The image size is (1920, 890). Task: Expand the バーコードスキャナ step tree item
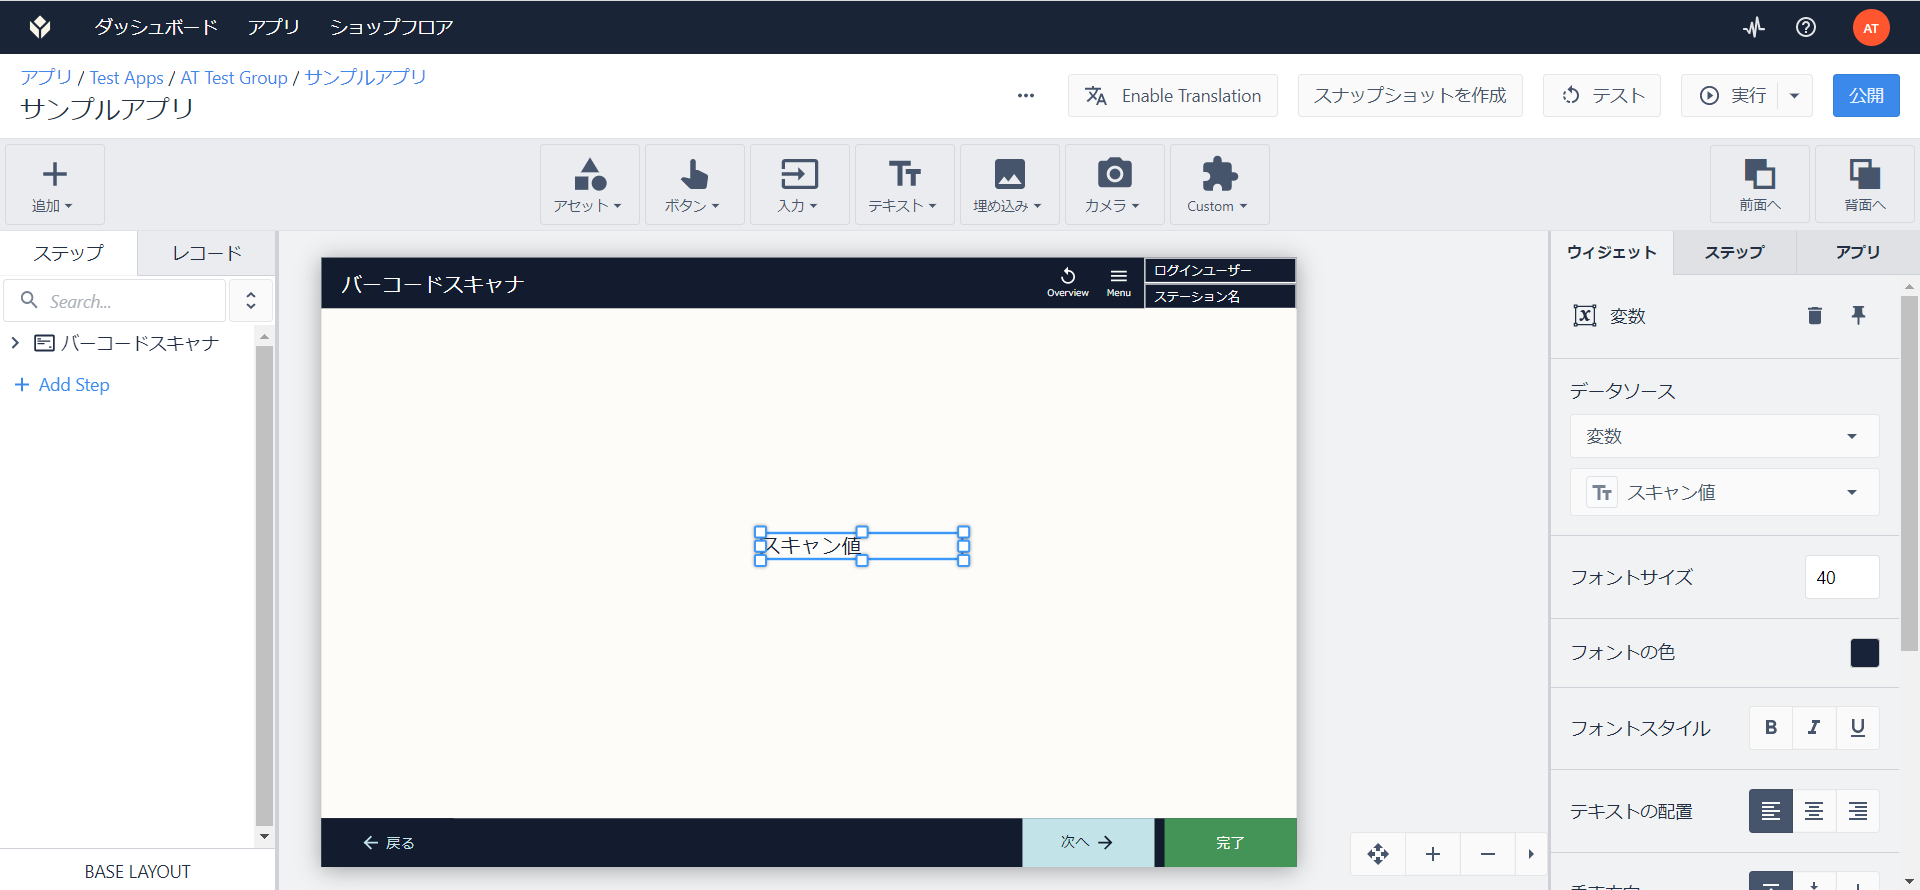[15, 343]
